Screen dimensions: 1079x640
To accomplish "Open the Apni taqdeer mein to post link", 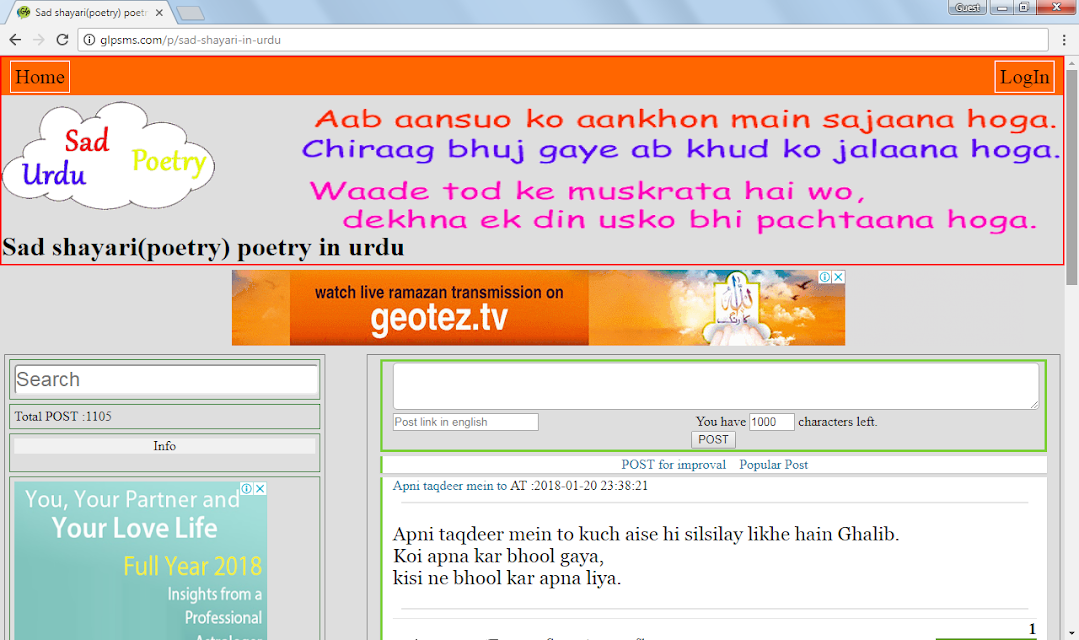I will 449,486.
